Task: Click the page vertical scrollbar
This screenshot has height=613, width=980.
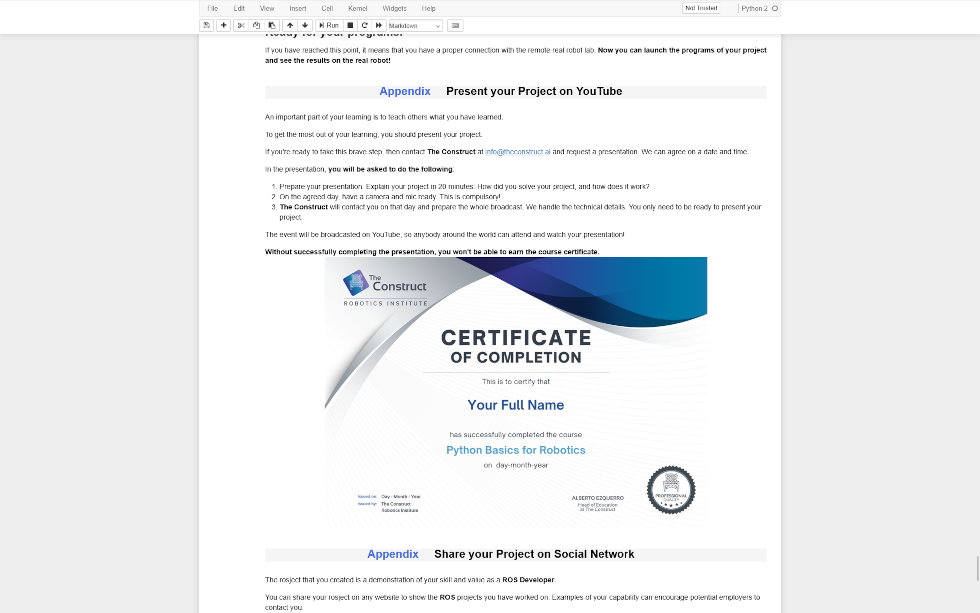Action: (x=976, y=568)
